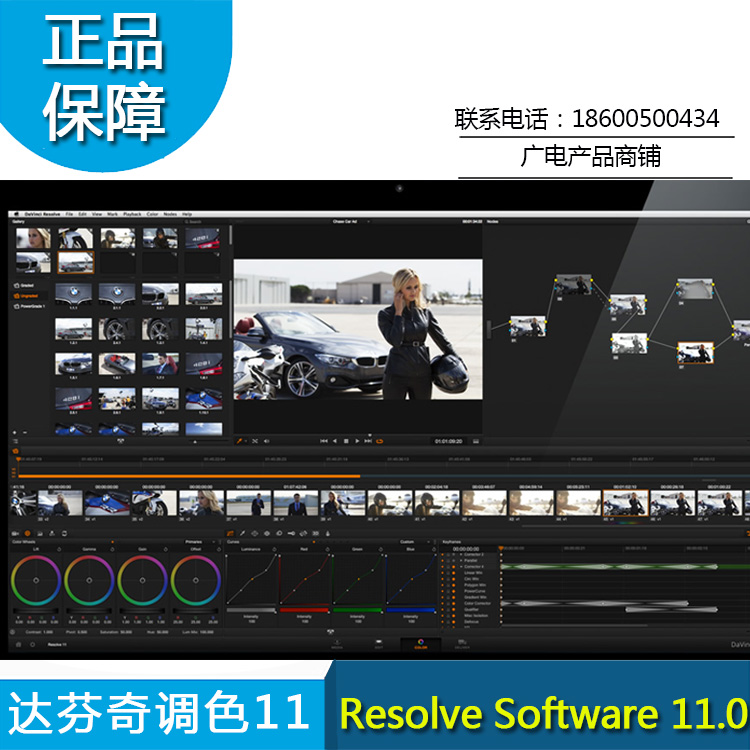Open the Power Window palette icon
The image size is (750, 750).
[x=254, y=533]
